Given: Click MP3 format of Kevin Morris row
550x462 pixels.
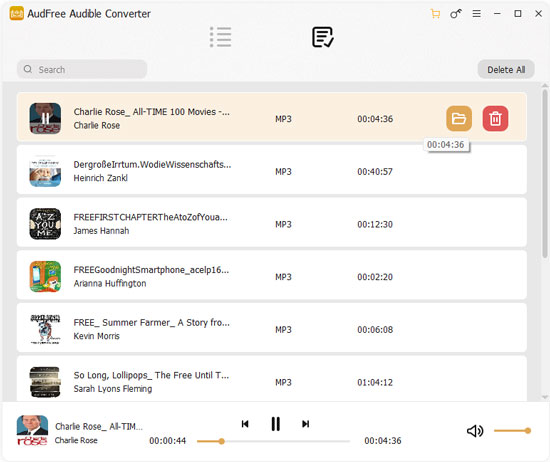Looking at the screenshot, I should pyautogui.click(x=283, y=329).
